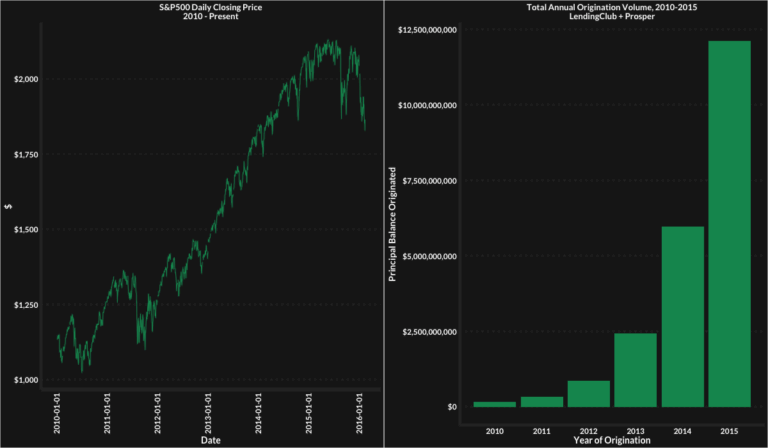Click the 2013 green bar
Screen dimensions: 768x448
click(x=635, y=370)
